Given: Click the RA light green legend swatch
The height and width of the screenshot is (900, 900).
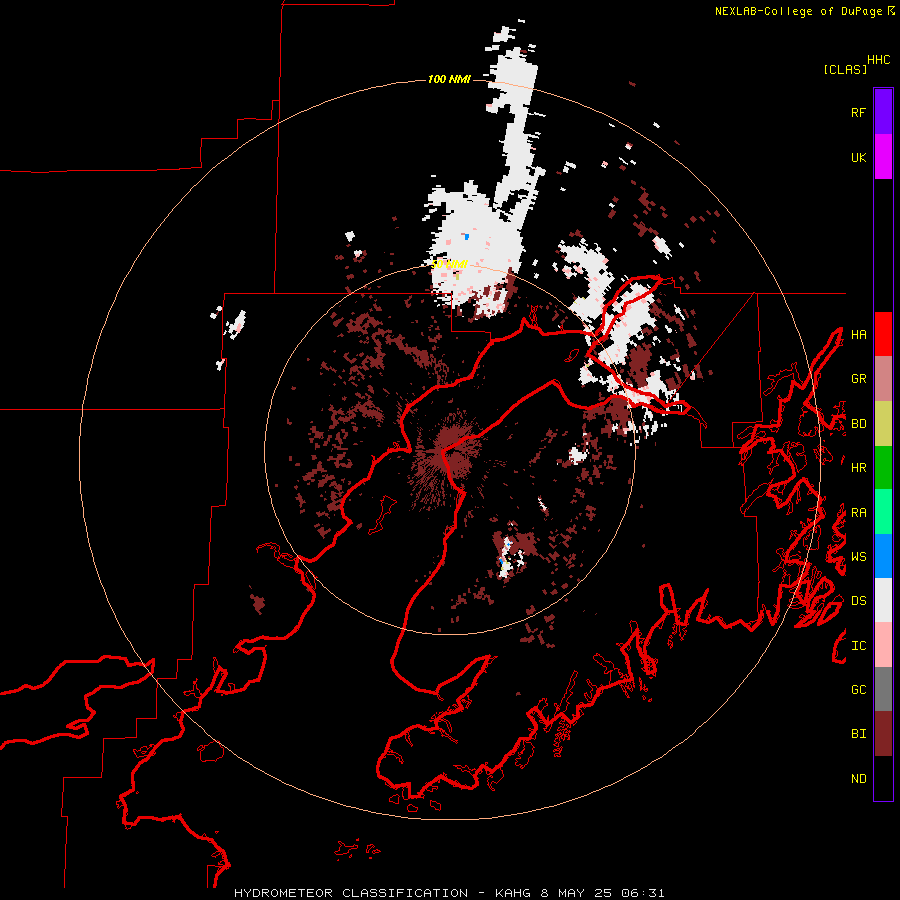Looking at the screenshot, I should click(883, 512).
